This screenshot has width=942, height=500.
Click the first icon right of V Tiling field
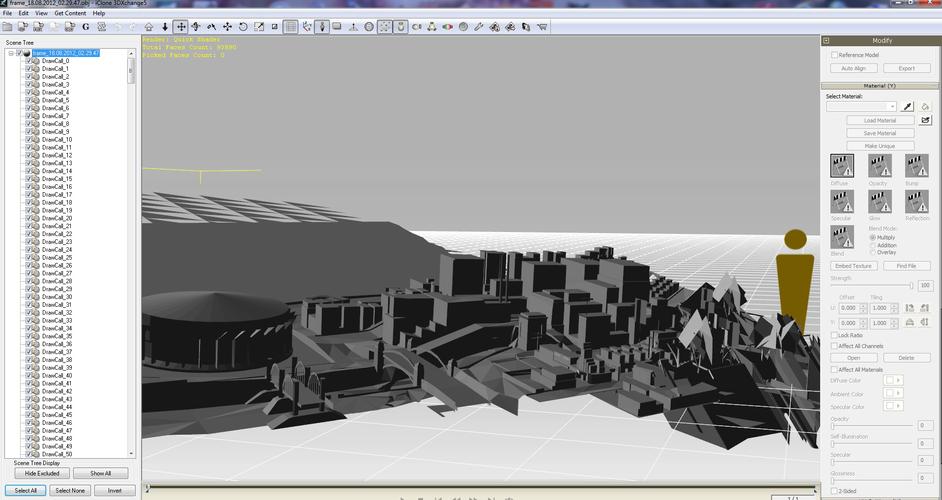click(910, 323)
